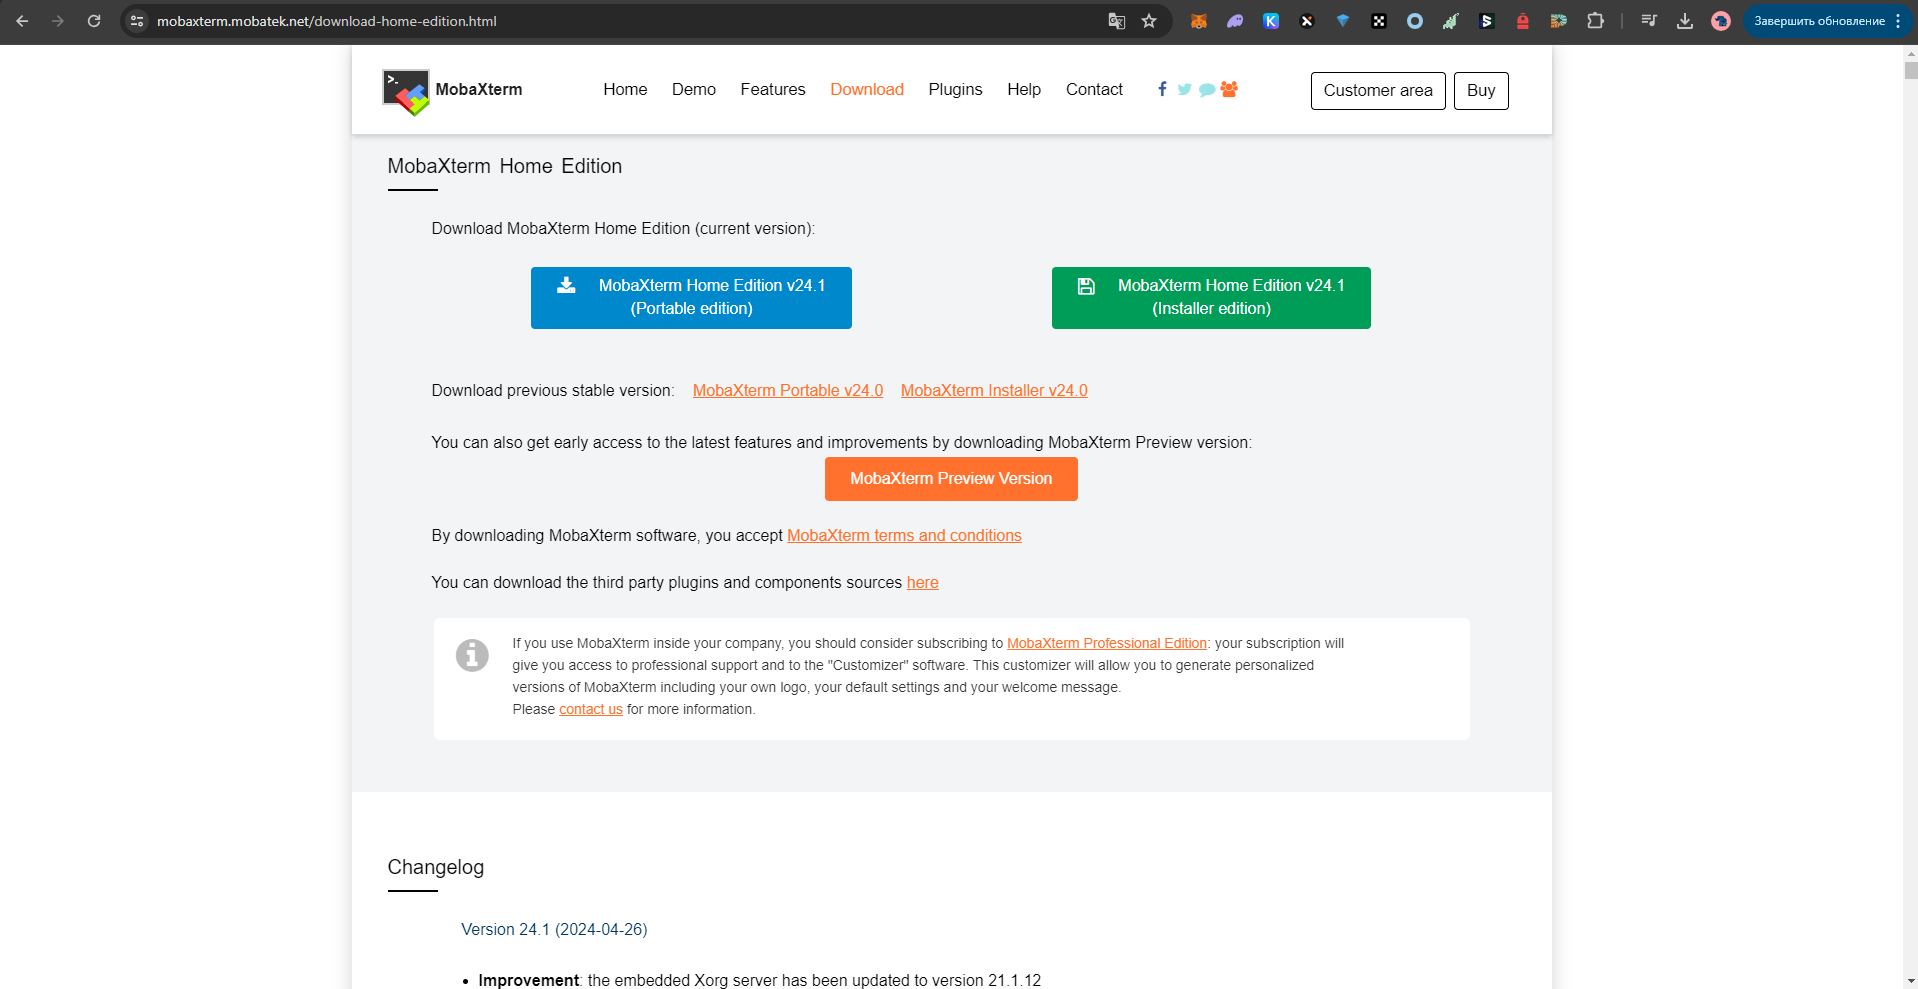Bookmark page with the star icon
The width and height of the screenshot is (1918, 989).
click(x=1149, y=21)
